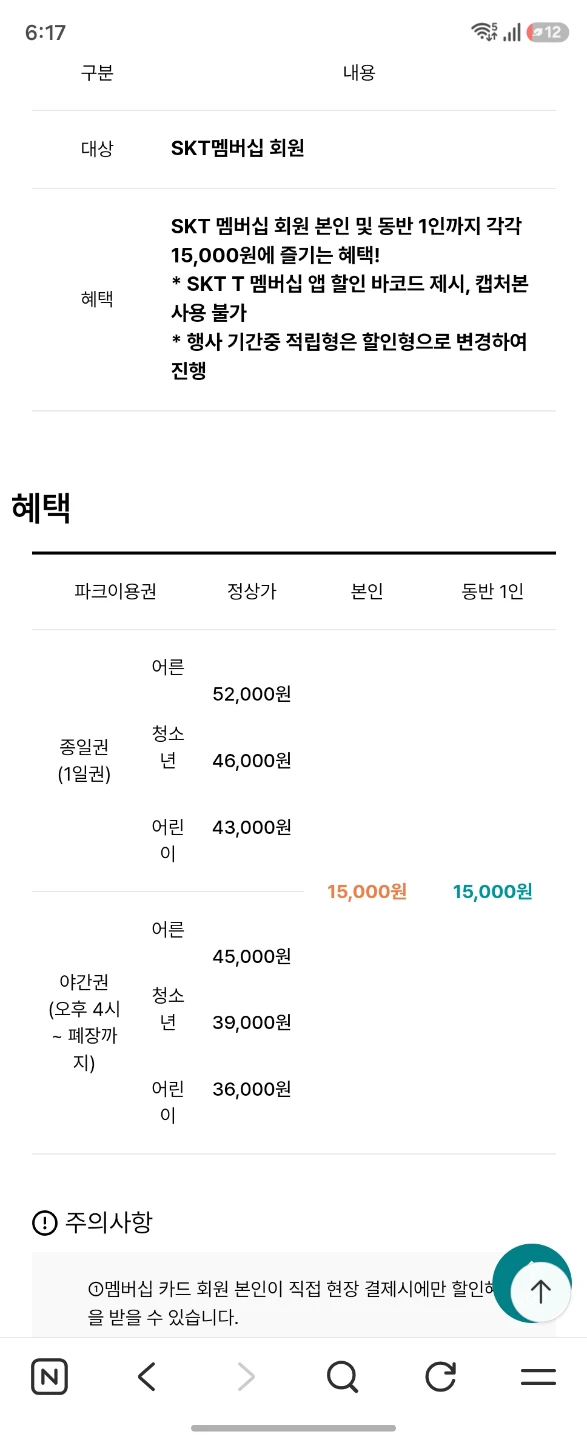This screenshot has height=1440, width=587.
Task: Select the orange 15,000원 본인 price
Action: (x=367, y=892)
